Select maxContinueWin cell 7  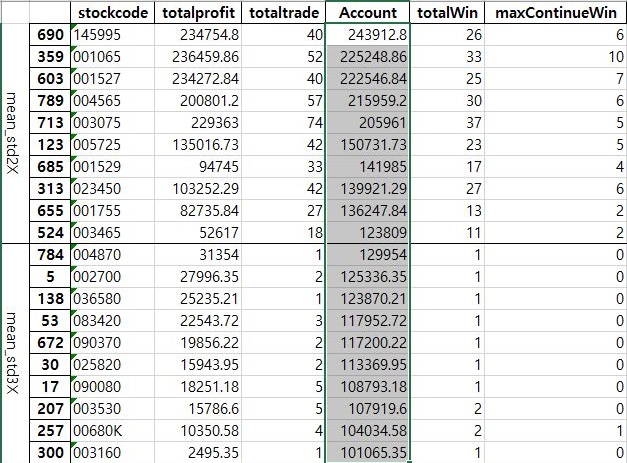(555, 79)
